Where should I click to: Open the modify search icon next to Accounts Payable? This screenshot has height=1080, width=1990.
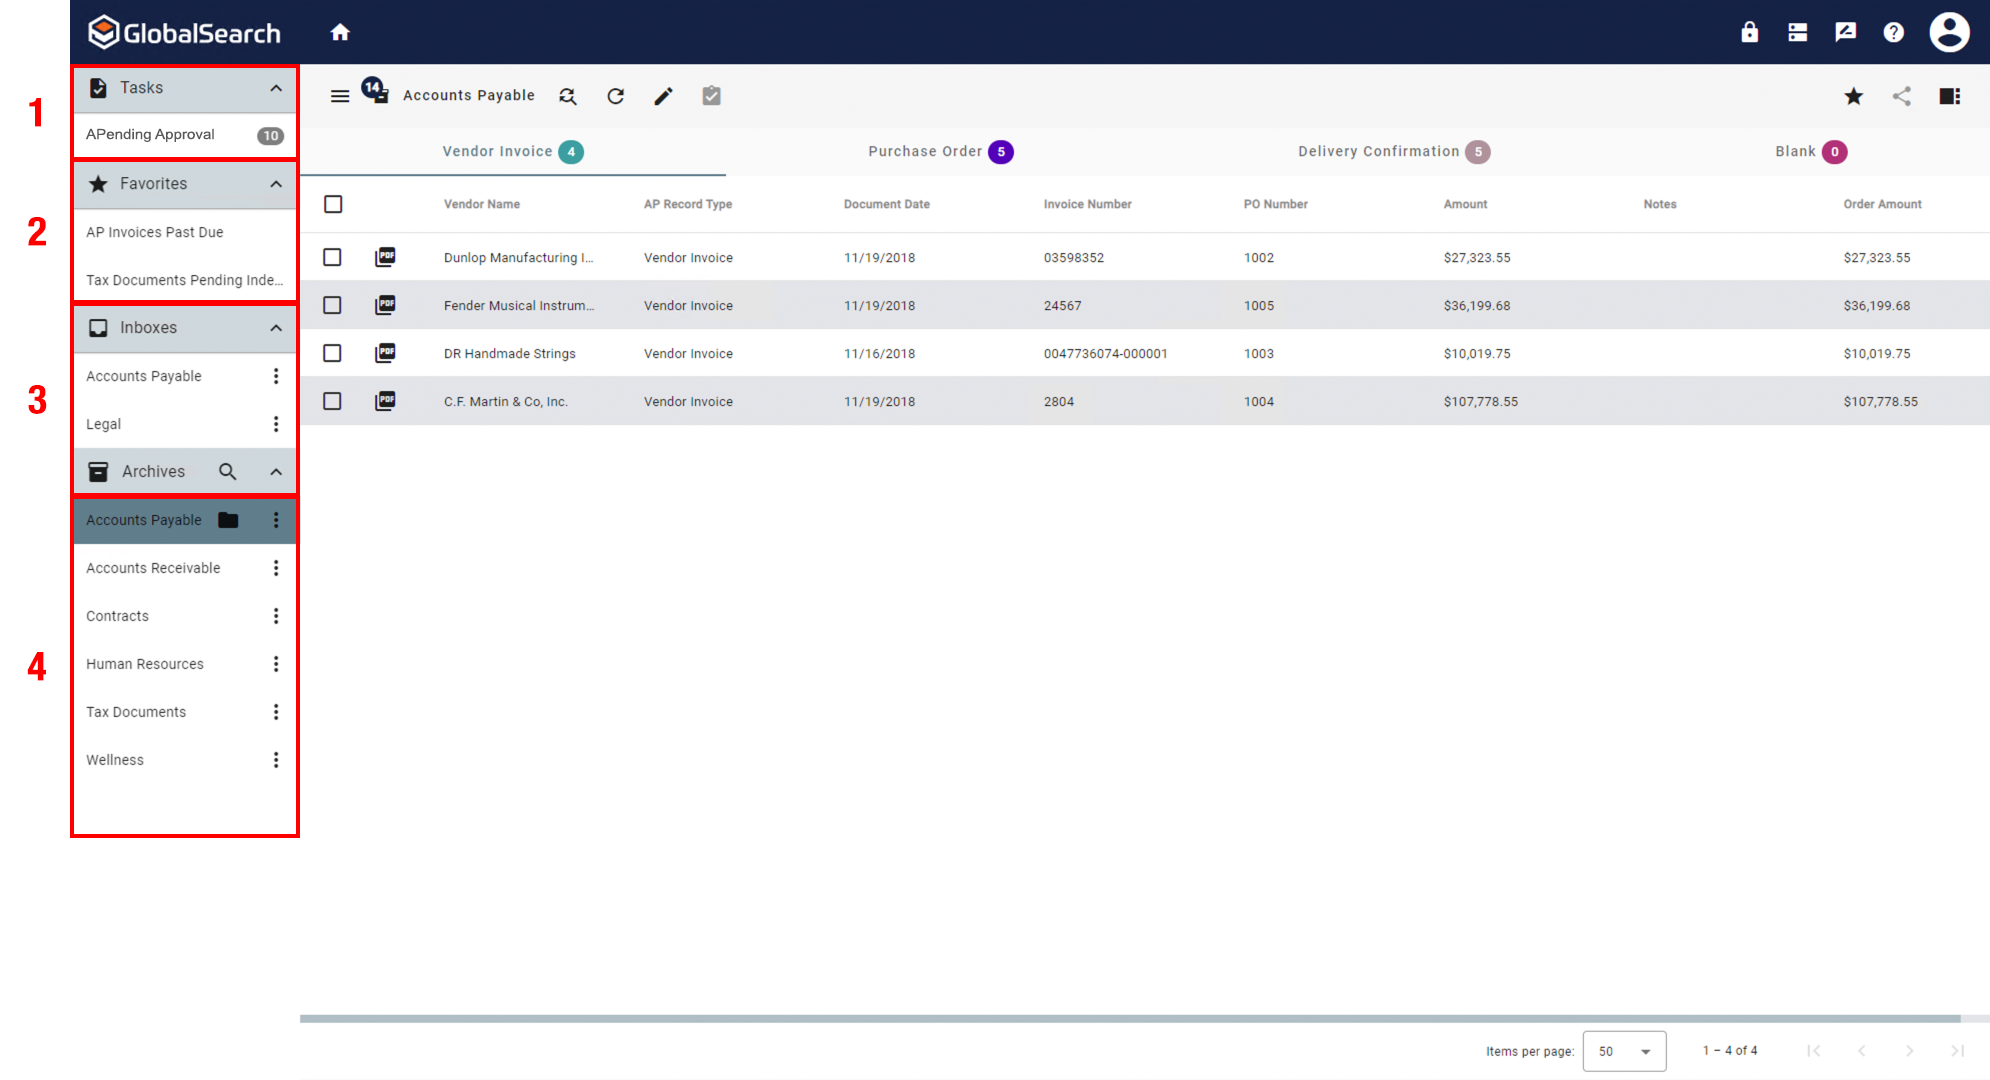(x=567, y=96)
